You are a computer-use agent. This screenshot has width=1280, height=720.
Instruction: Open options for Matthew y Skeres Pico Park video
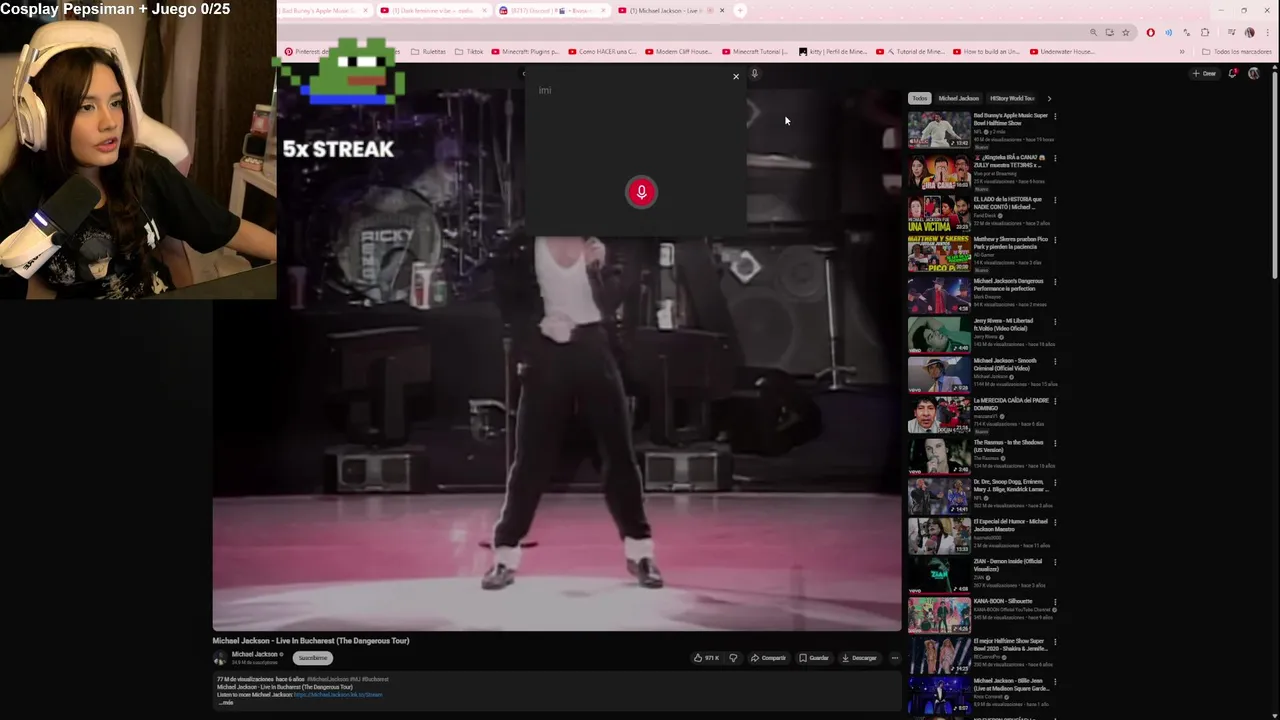pos(1055,240)
